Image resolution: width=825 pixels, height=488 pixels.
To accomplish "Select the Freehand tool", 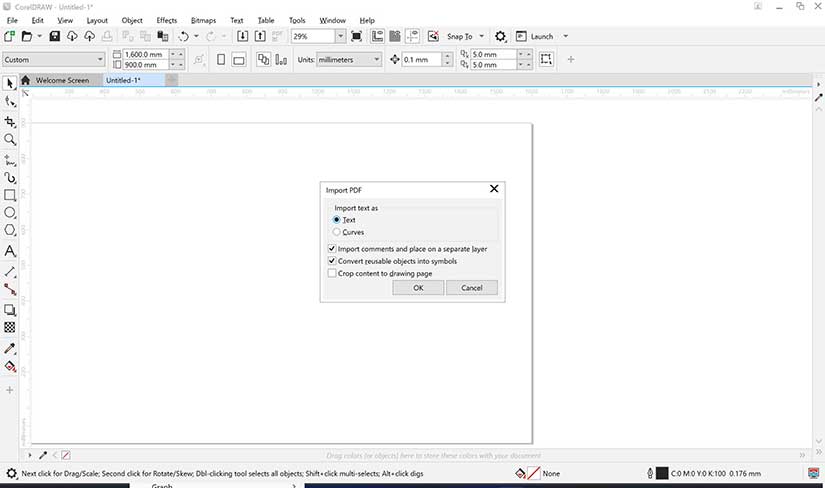I will [x=9, y=160].
